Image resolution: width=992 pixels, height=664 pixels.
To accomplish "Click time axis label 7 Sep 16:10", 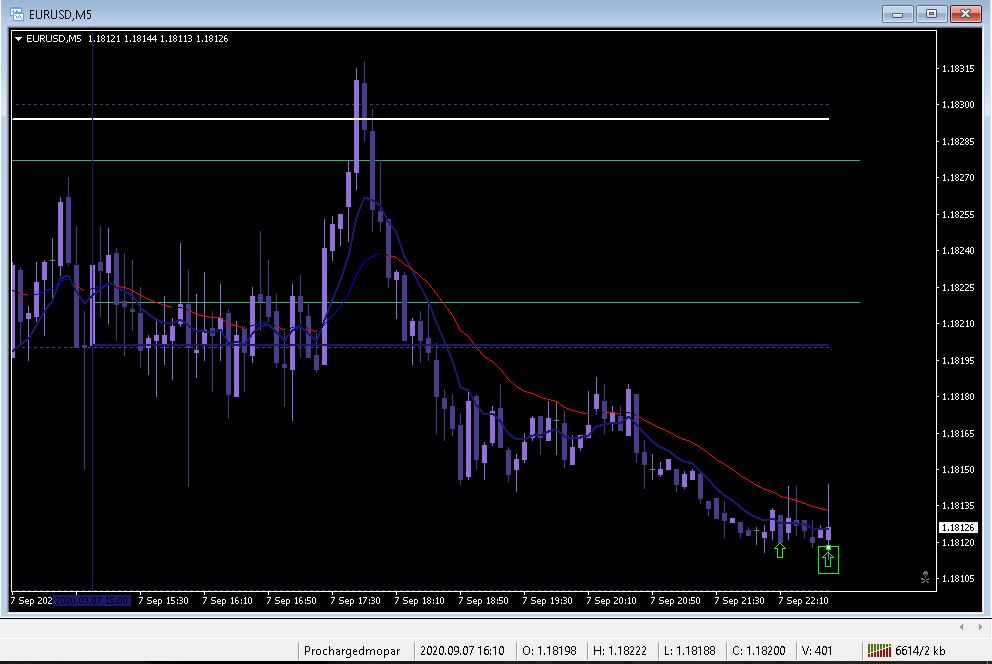I will [x=227, y=600].
